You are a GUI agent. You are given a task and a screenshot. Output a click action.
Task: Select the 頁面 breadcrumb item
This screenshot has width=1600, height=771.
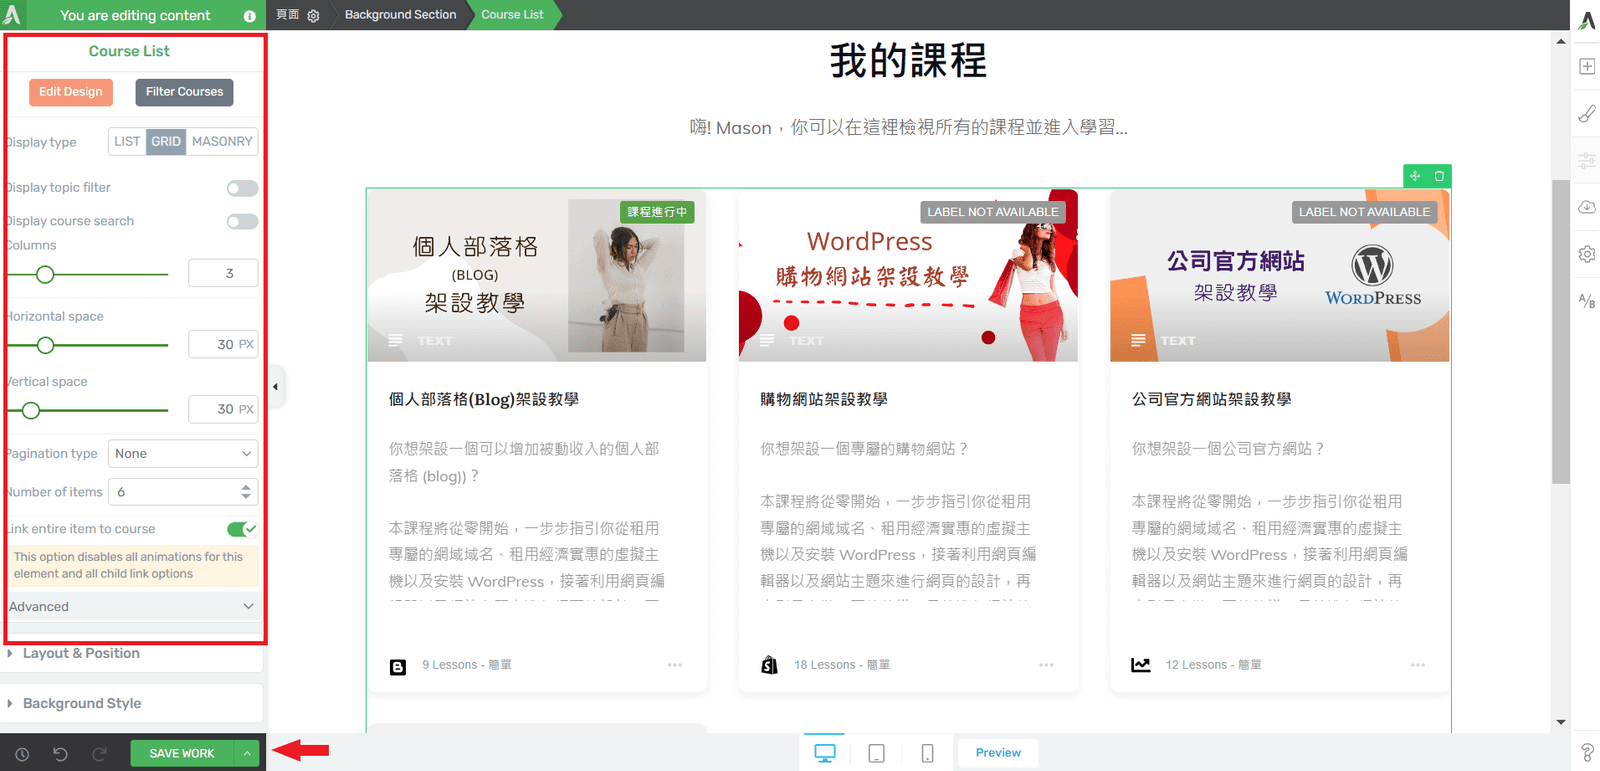pyautogui.click(x=287, y=15)
